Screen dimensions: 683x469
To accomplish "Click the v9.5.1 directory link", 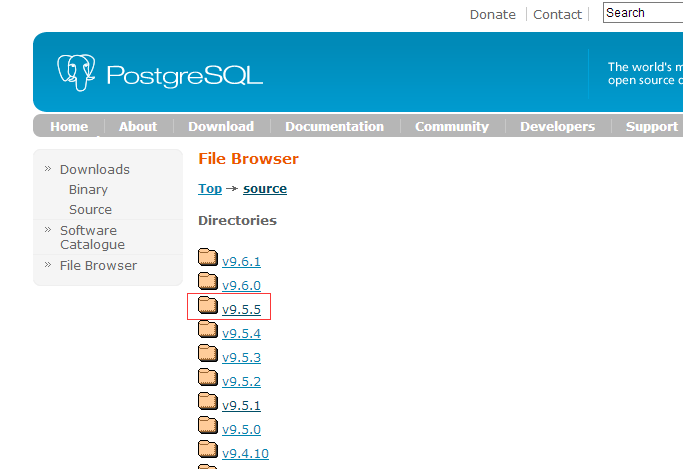I will (241, 405).
